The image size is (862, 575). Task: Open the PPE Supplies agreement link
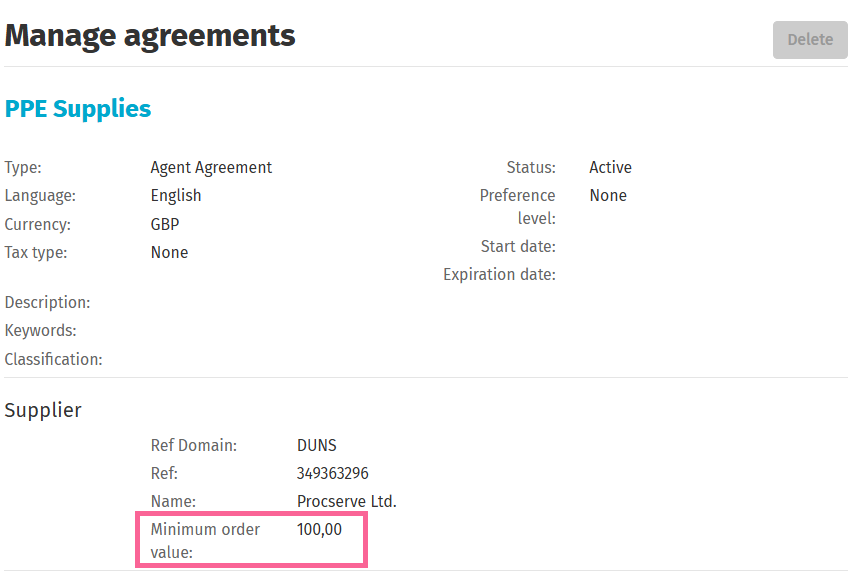click(x=78, y=109)
